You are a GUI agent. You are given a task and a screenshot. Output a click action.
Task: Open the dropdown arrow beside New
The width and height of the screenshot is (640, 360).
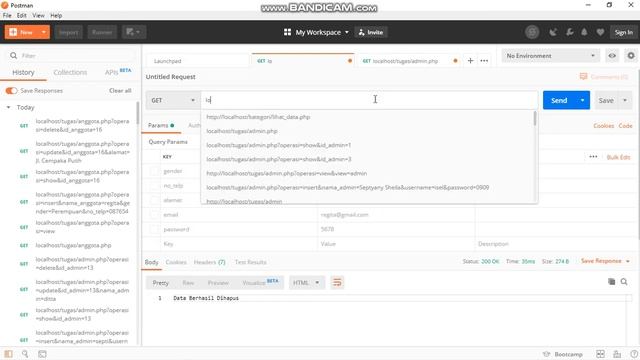44,32
